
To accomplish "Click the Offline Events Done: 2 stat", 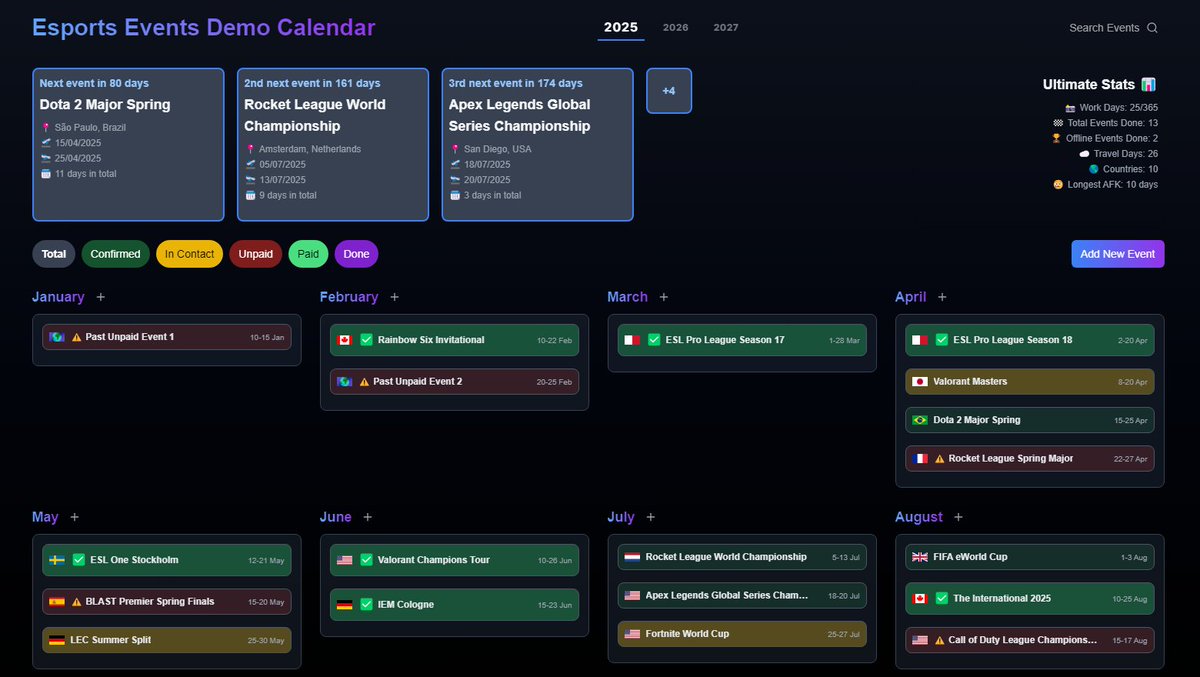I will (x=1105, y=138).
